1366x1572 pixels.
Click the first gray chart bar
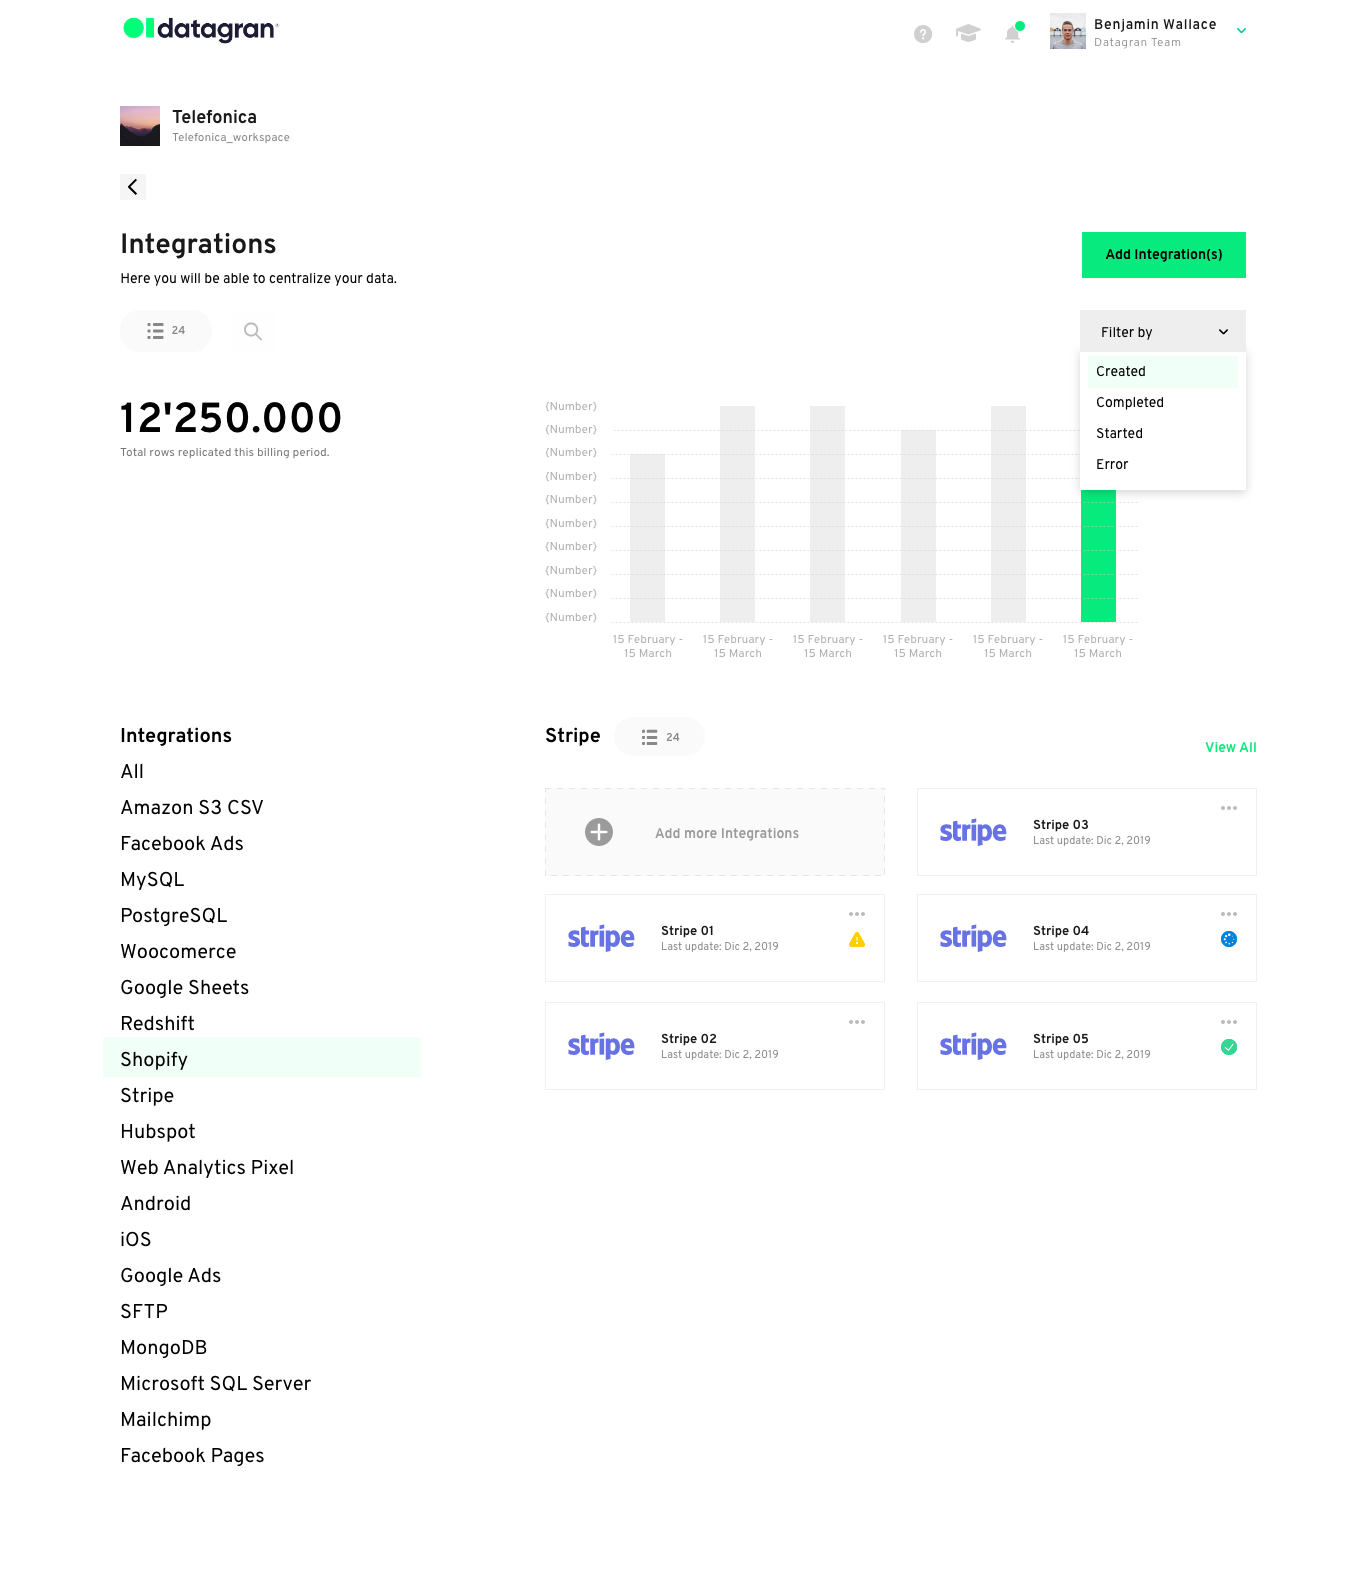click(648, 538)
